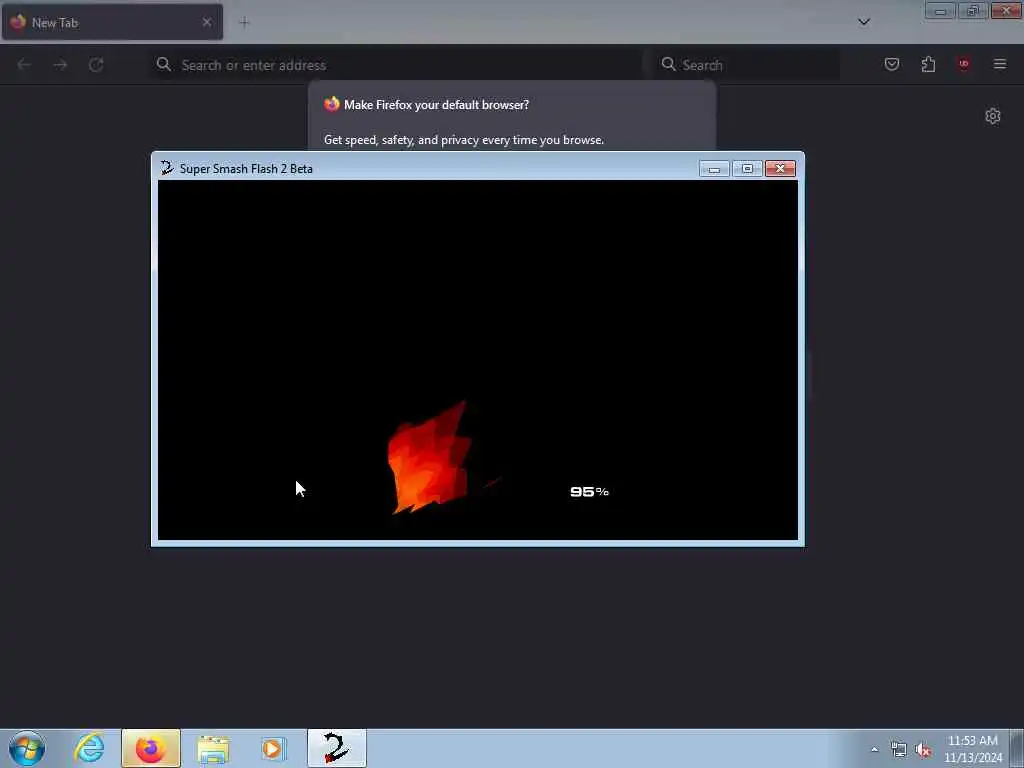The image size is (1024, 768).
Task: Open the clock showing 11:53 AM
Action: 973,749
